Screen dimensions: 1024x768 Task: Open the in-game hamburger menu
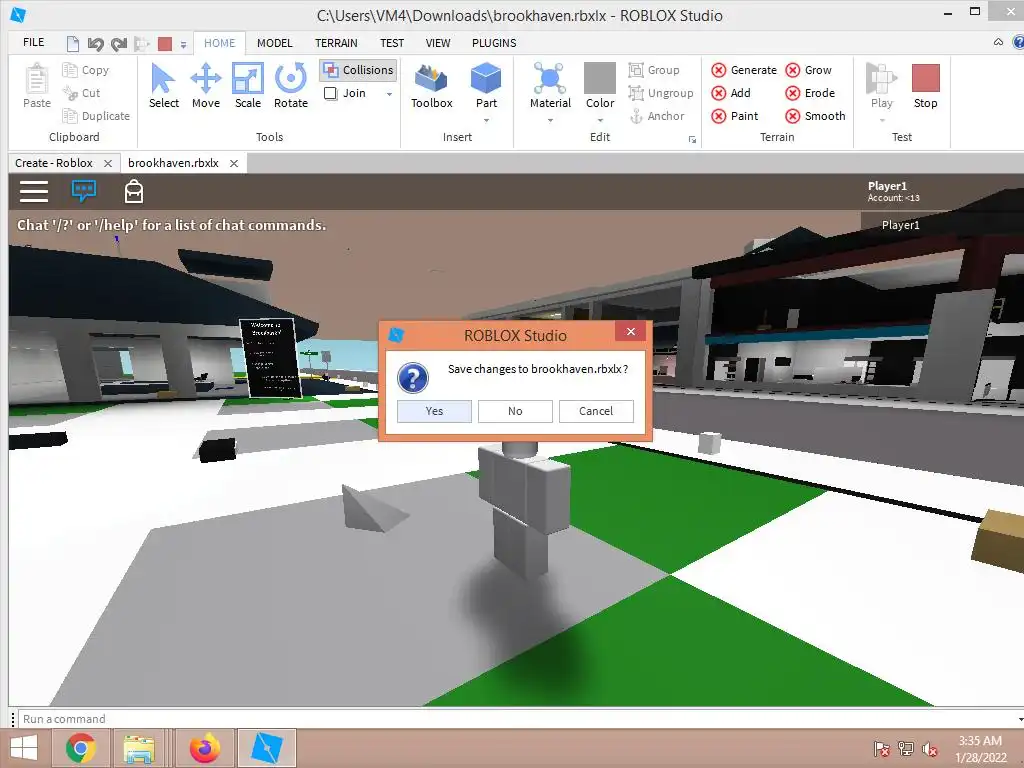[34, 191]
